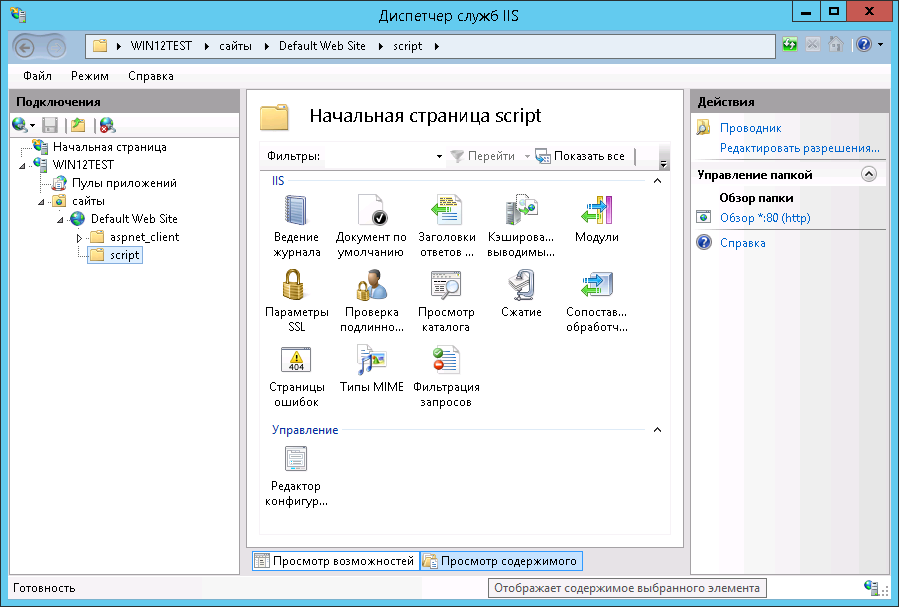Select Пулы приложений in connections tree

124,183
